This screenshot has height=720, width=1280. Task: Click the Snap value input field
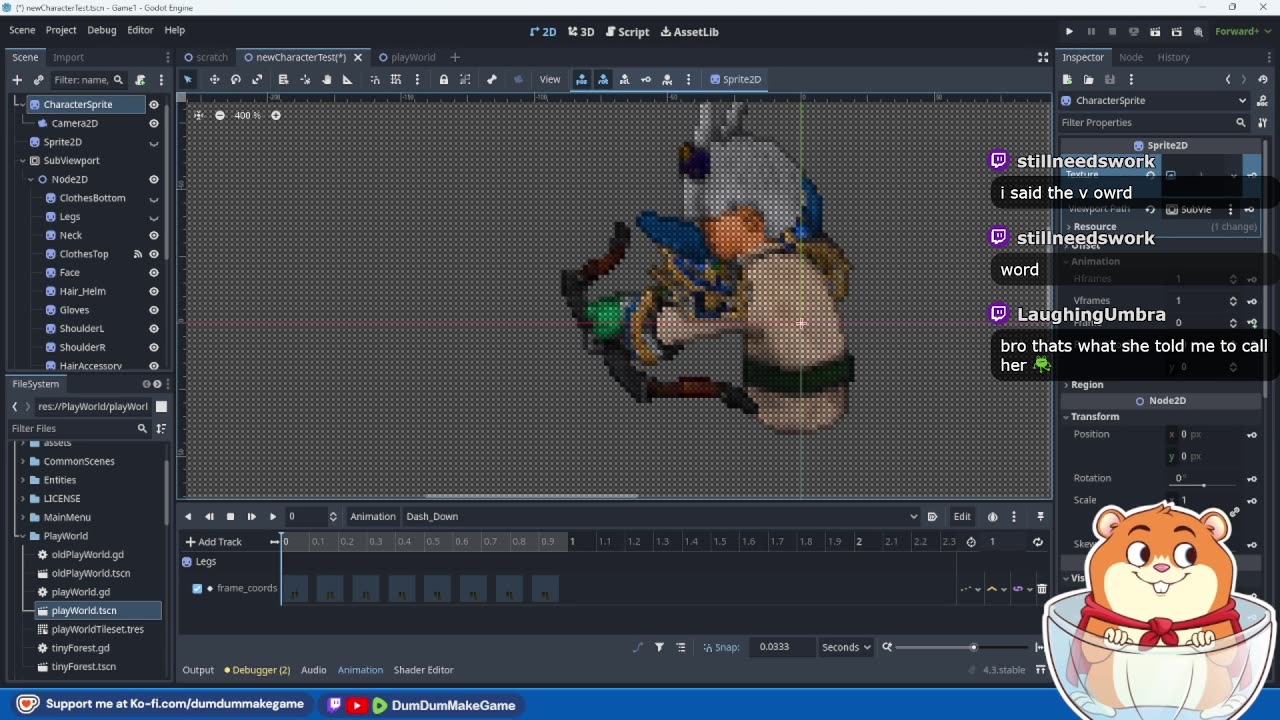coord(781,647)
